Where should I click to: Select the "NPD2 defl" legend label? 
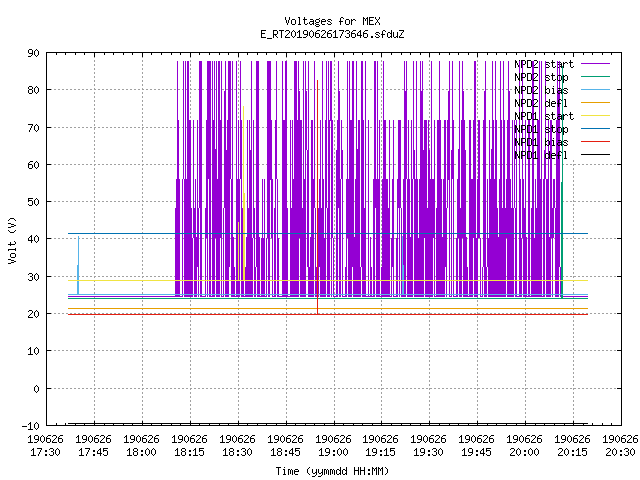[x=541, y=103]
